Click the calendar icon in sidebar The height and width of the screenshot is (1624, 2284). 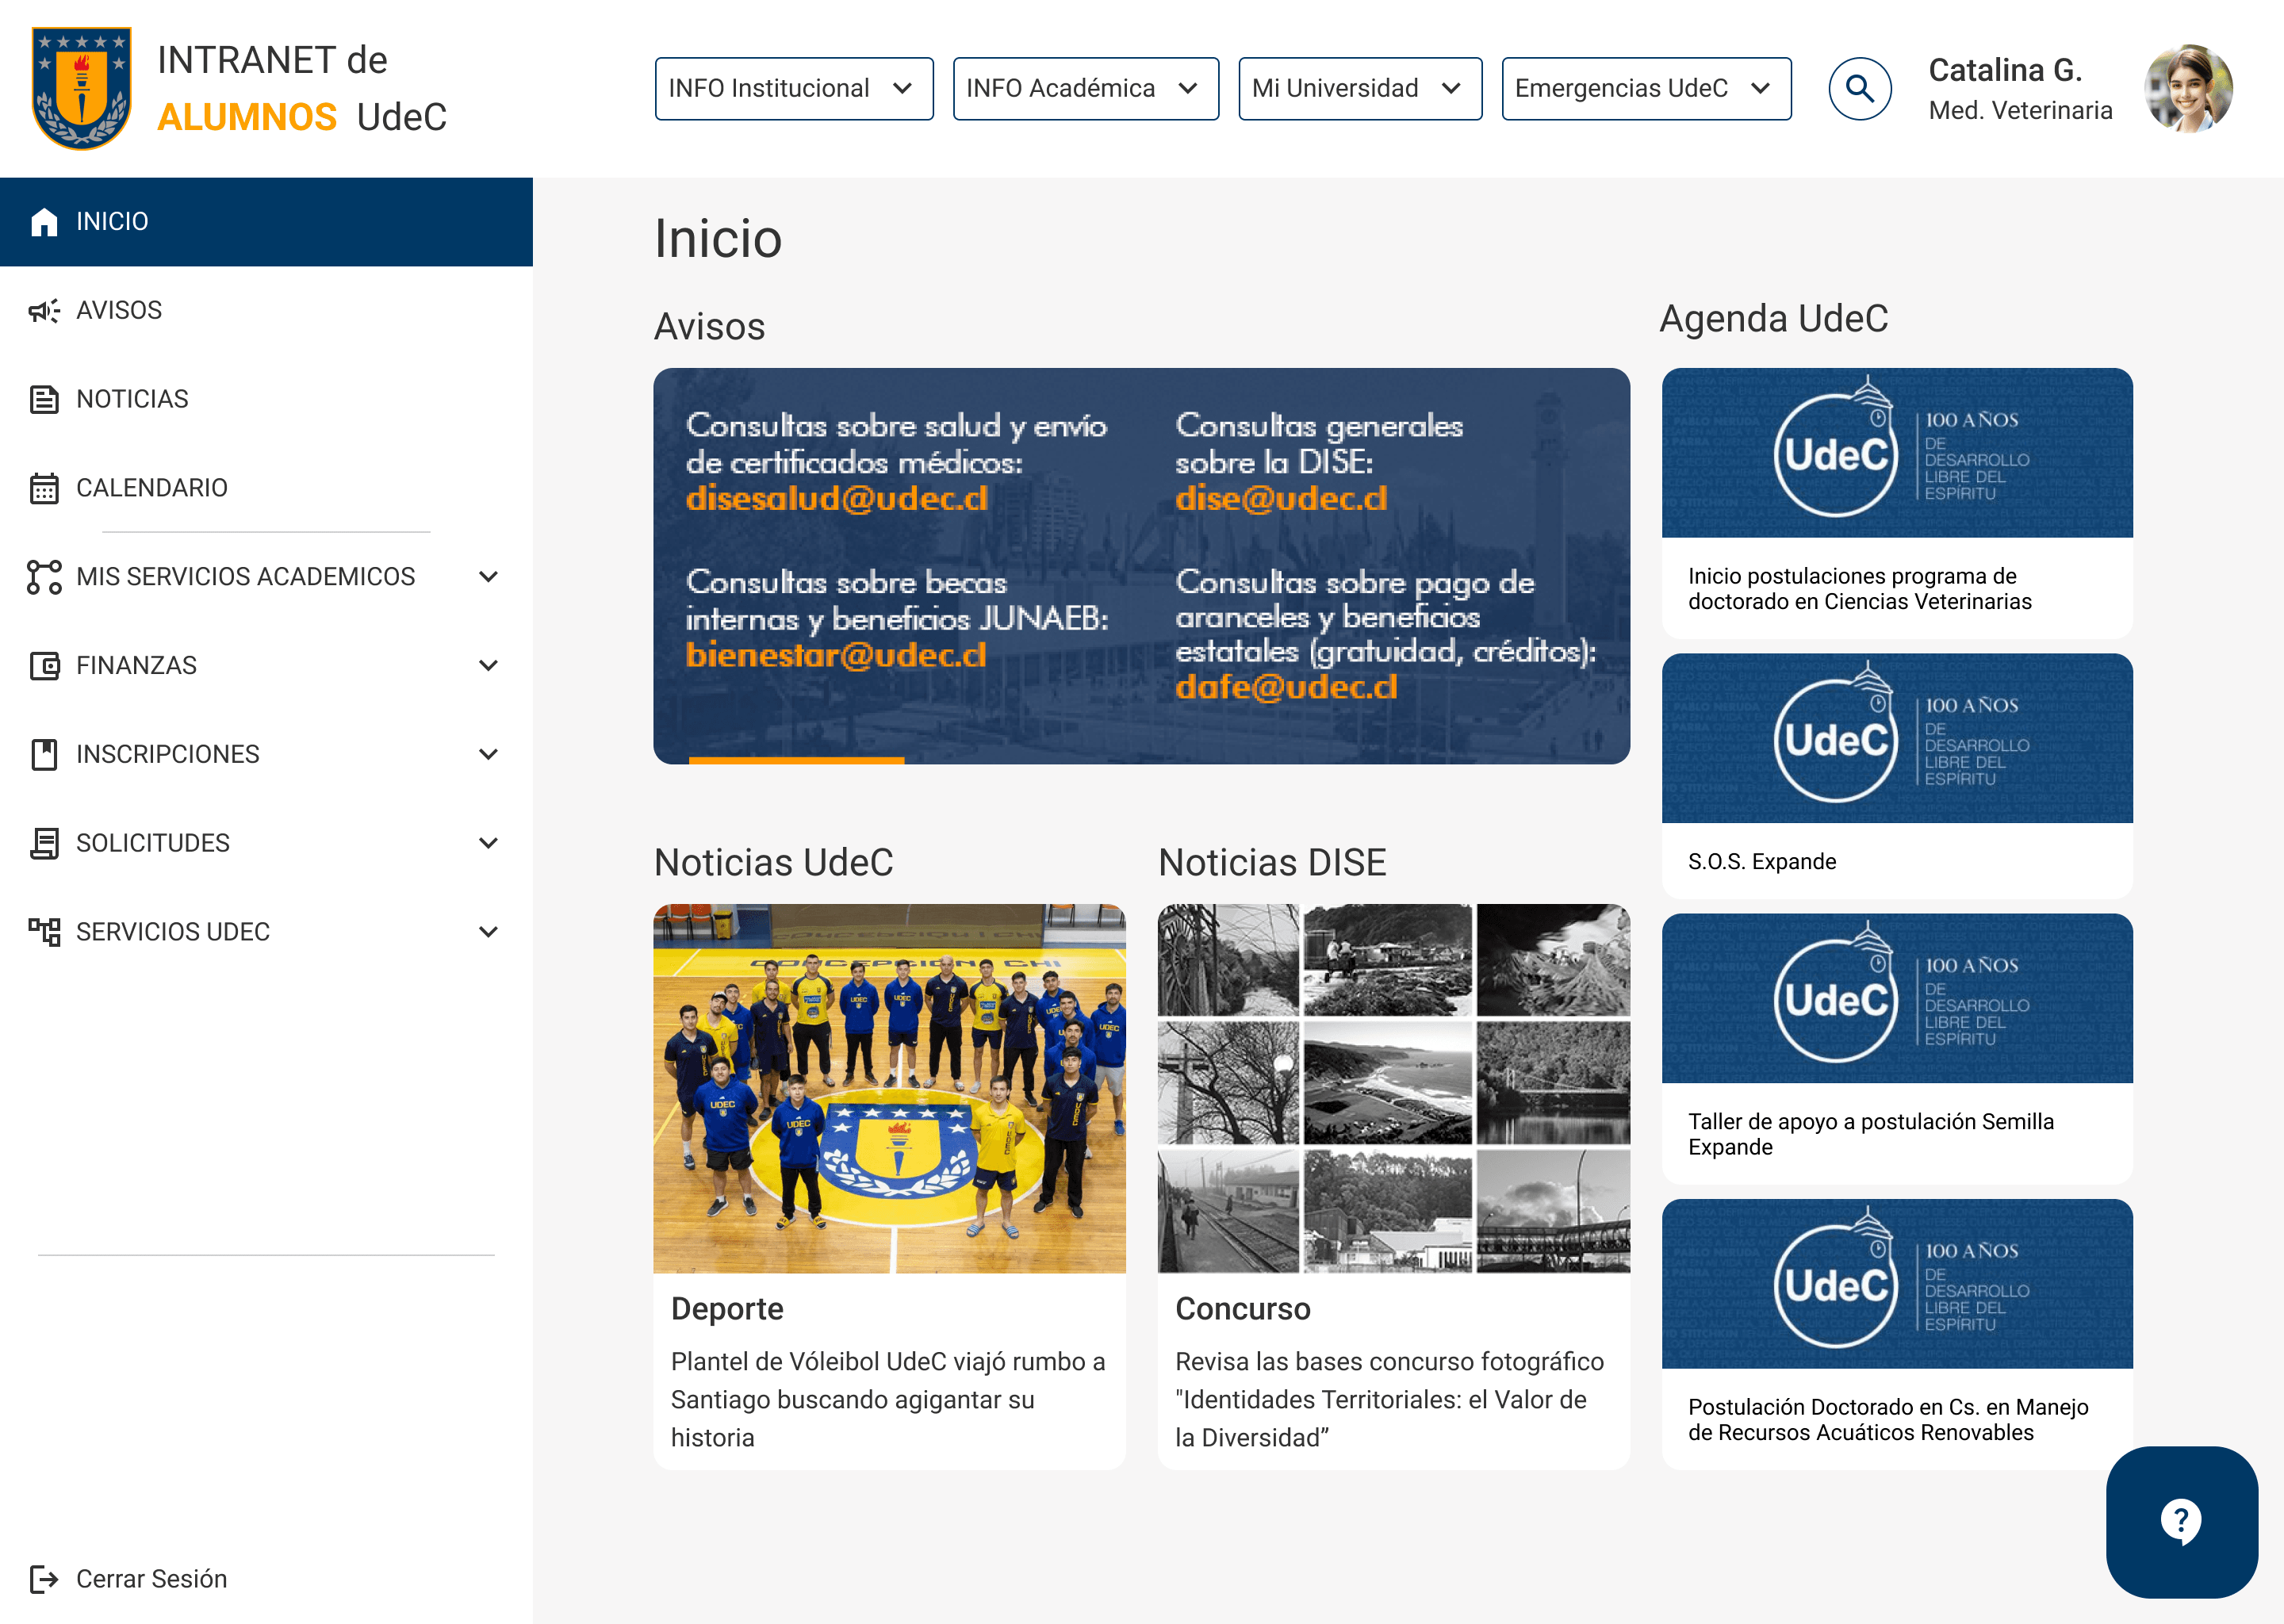point(44,488)
